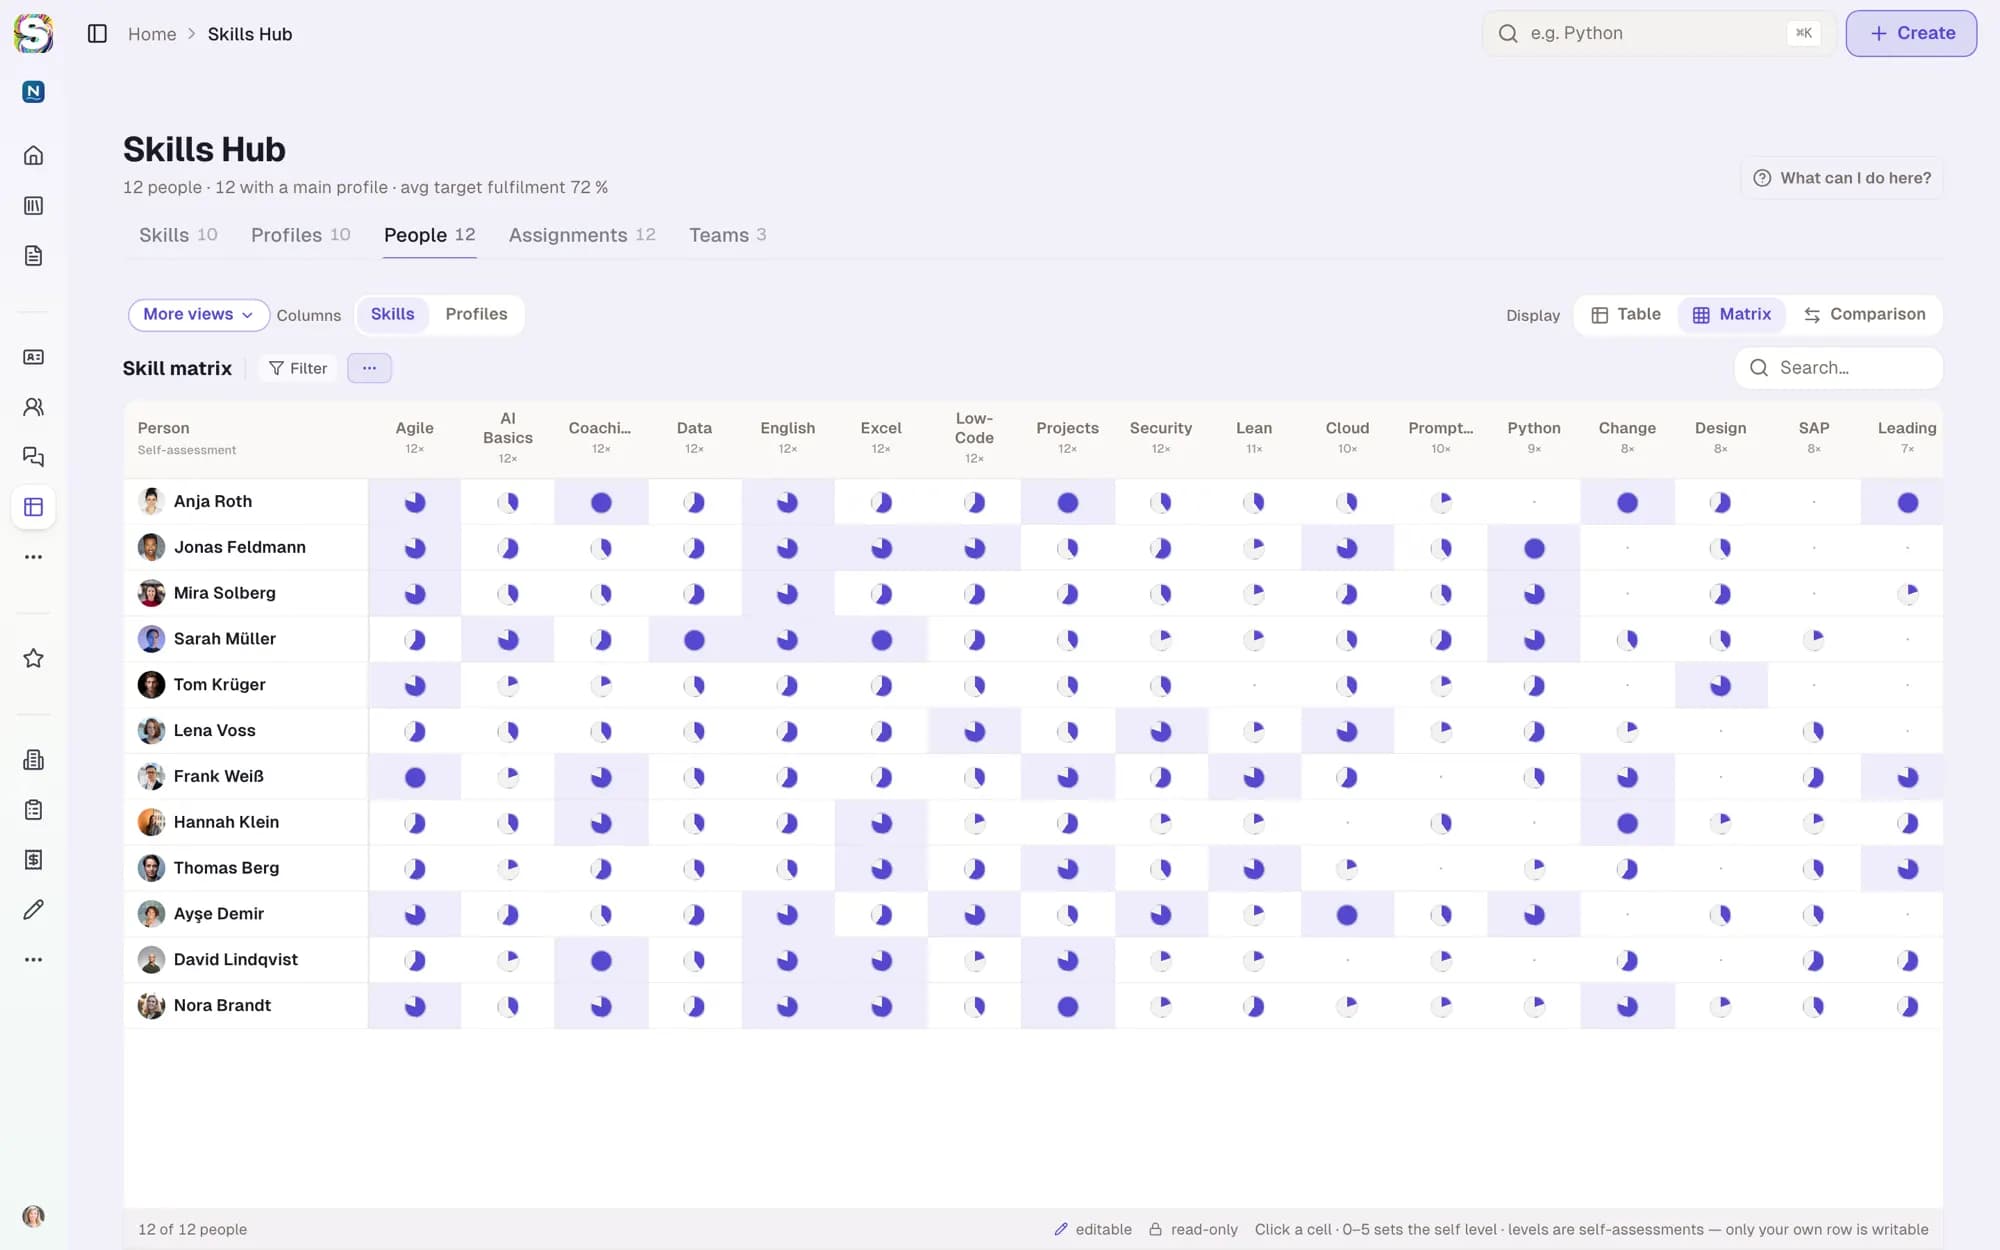Screen dimensions: 2000x1250
Task: Expand the More views dropdown
Action: click(x=198, y=315)
